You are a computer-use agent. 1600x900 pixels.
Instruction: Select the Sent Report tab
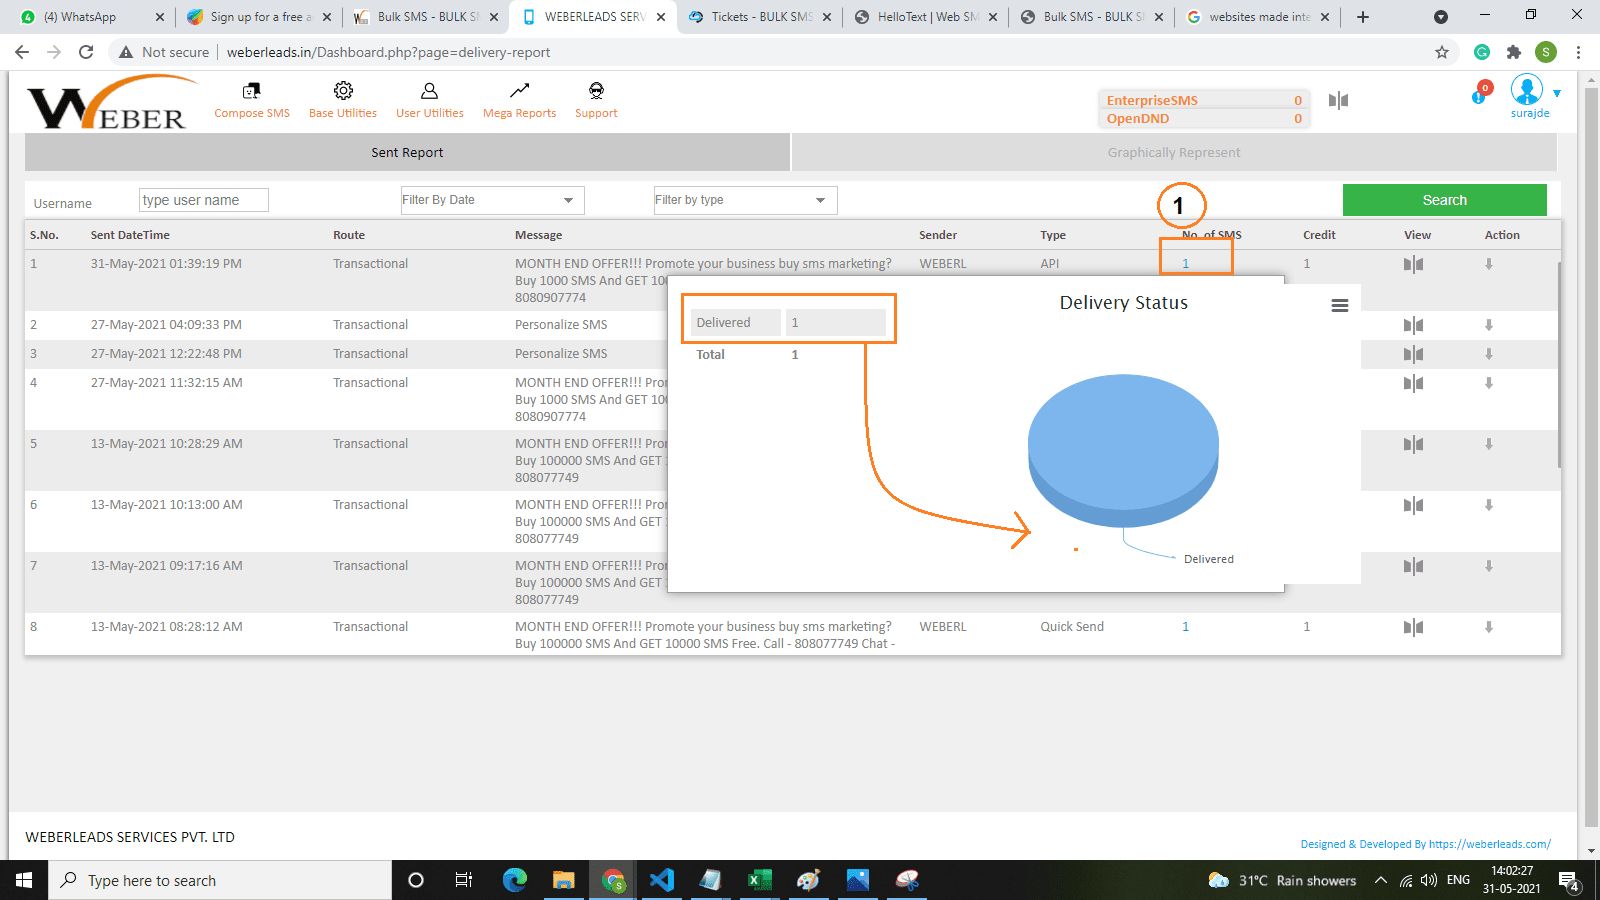tap(407, 153)
